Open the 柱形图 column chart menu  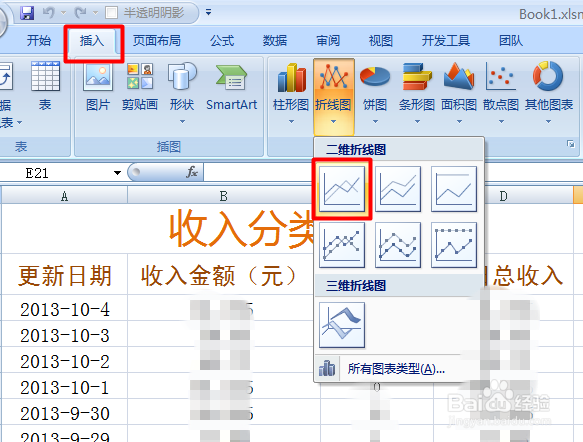[291, 93]
